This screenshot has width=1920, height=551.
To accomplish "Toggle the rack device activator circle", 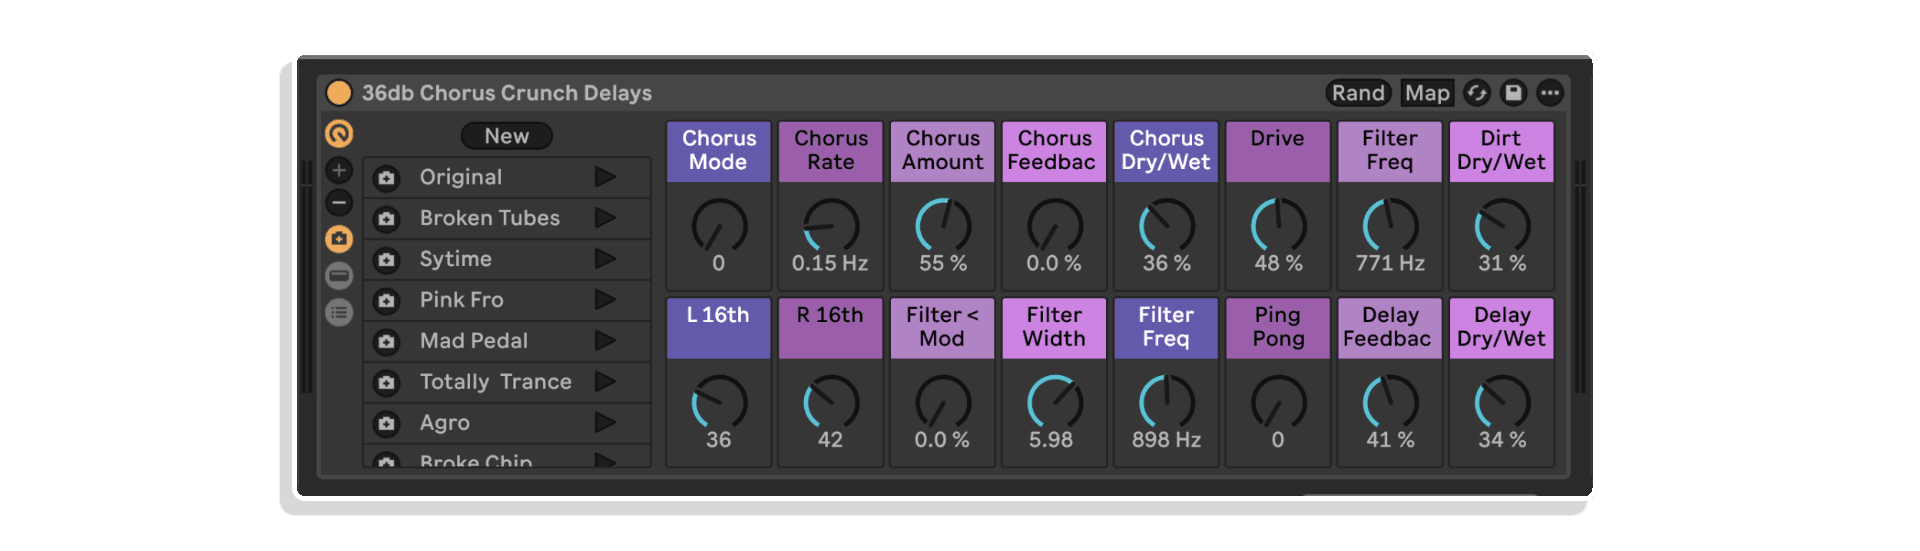I will click(339, 93).
